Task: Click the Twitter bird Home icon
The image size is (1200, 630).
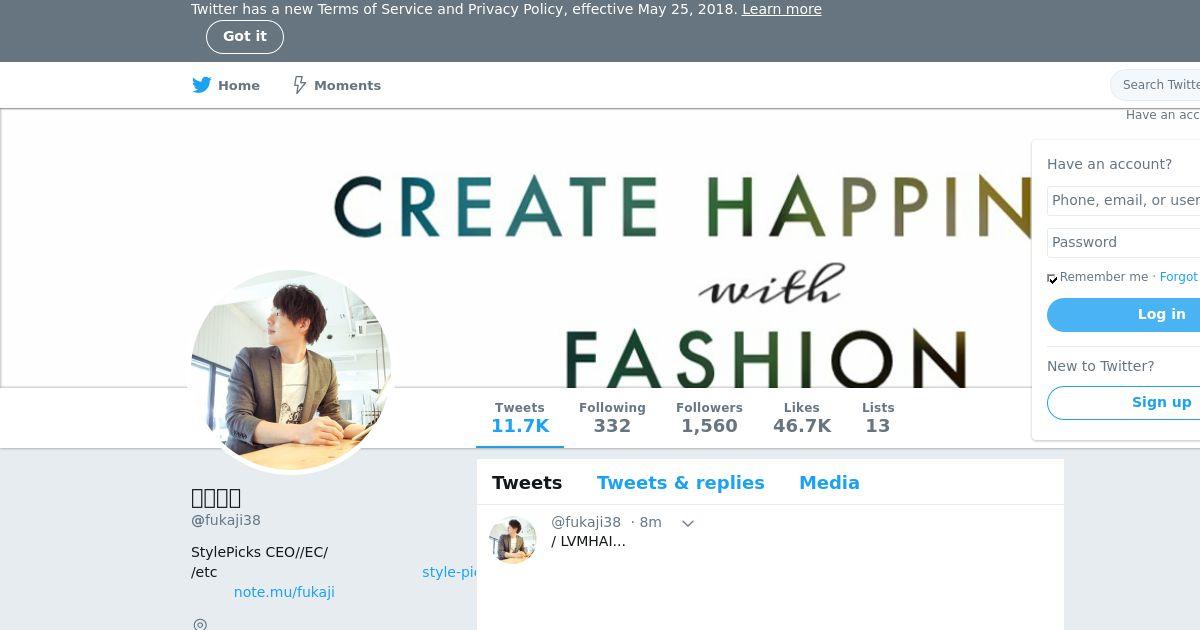Action: point(201,85)
